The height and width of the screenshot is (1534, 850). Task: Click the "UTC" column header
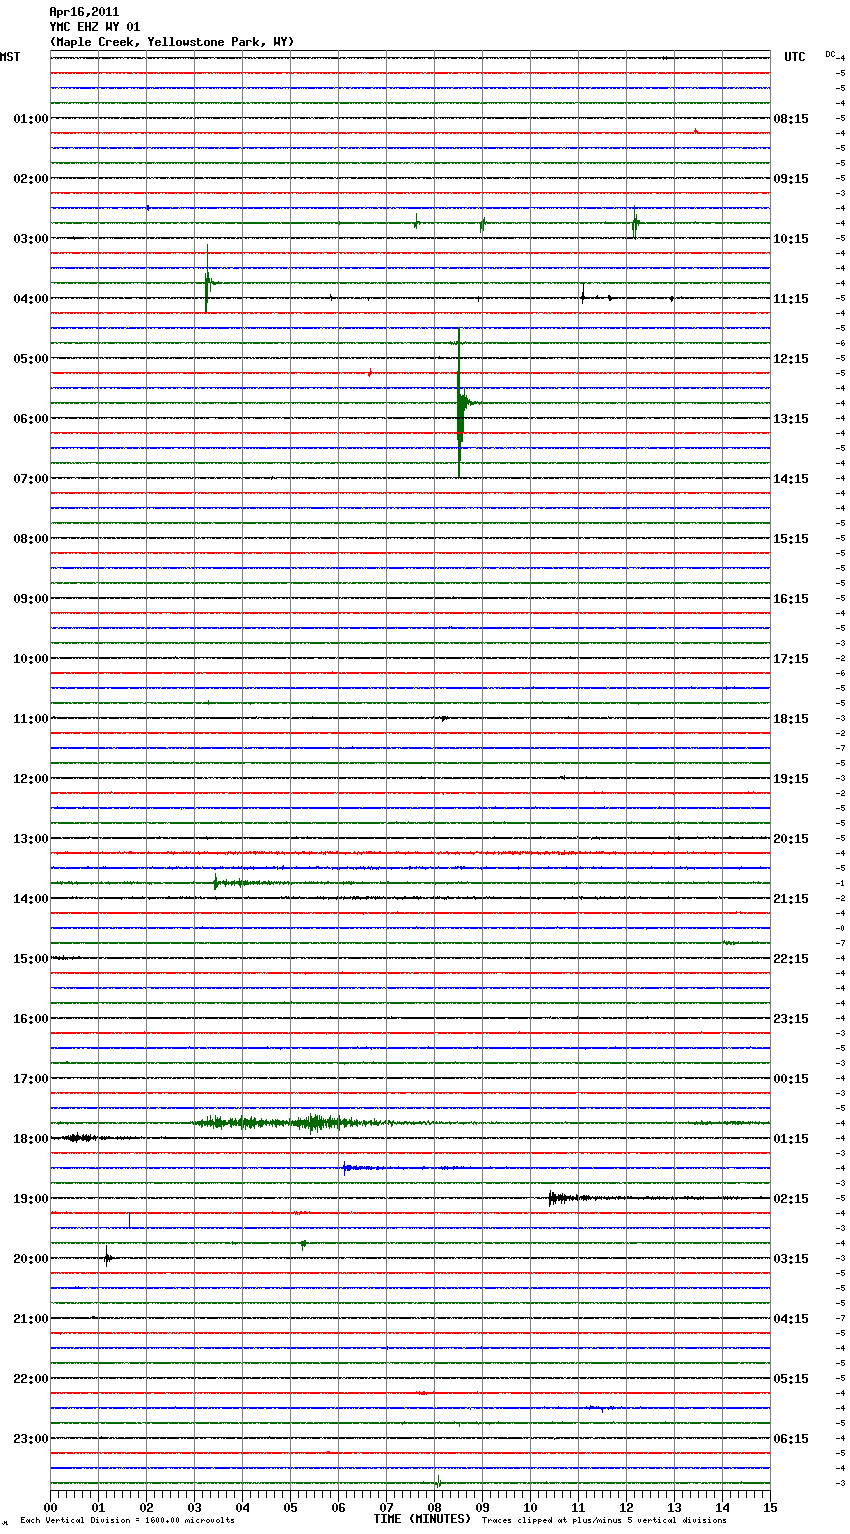coord(795,57)
